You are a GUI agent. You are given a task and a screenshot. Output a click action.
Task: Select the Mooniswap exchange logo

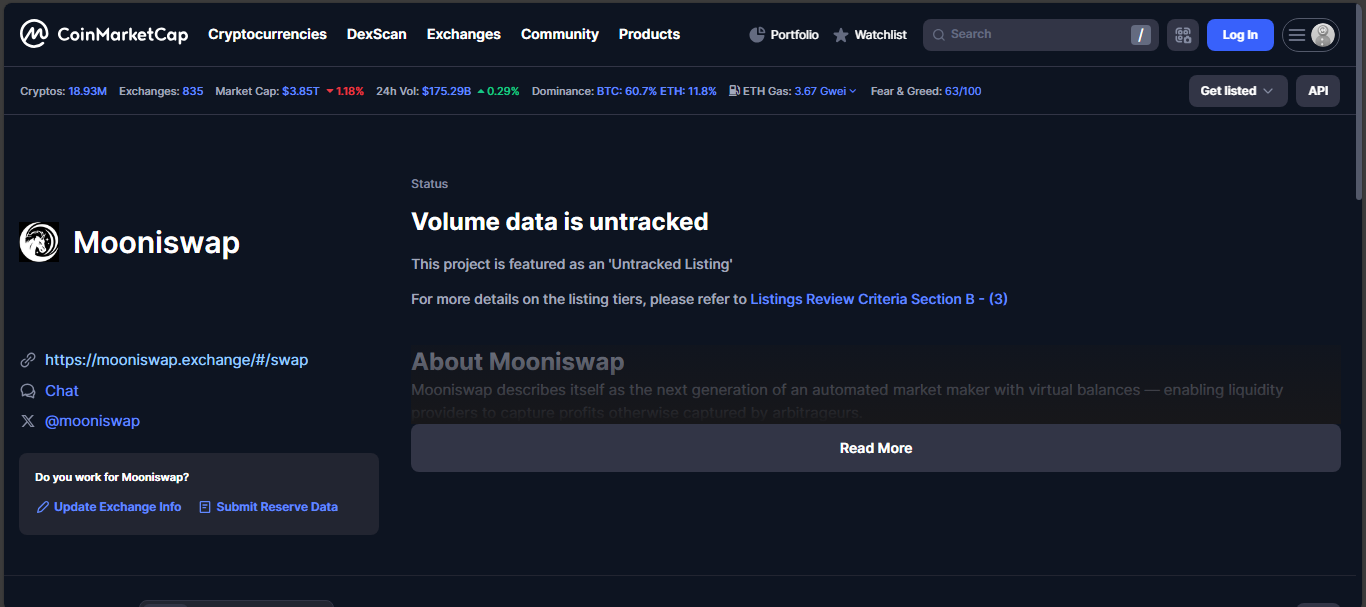pos(39,242)
